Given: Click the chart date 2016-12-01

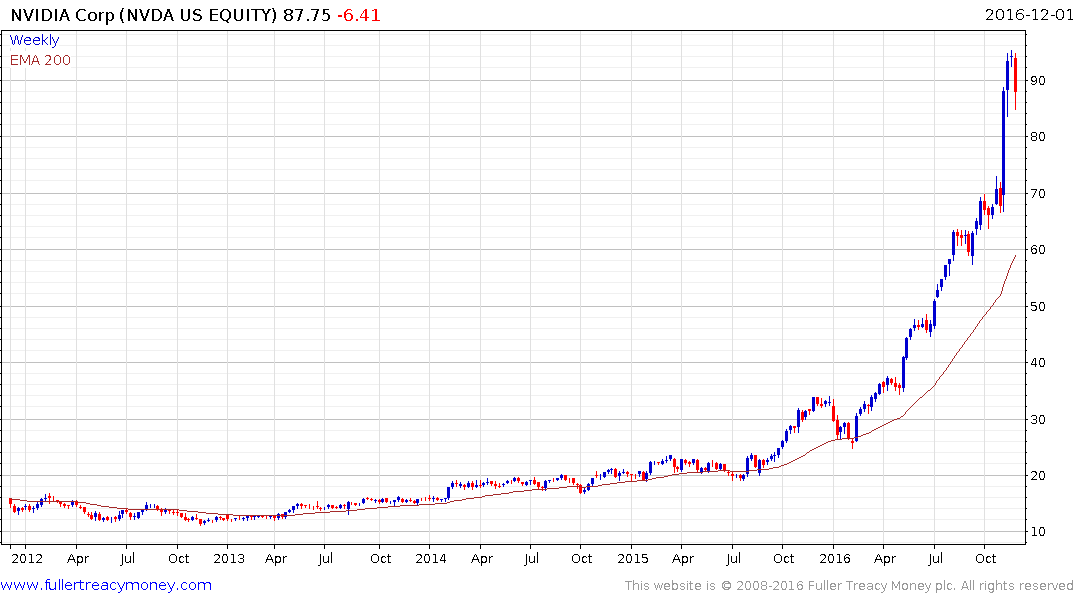Looking at the screenshot, I should (x=1028, y=14).
